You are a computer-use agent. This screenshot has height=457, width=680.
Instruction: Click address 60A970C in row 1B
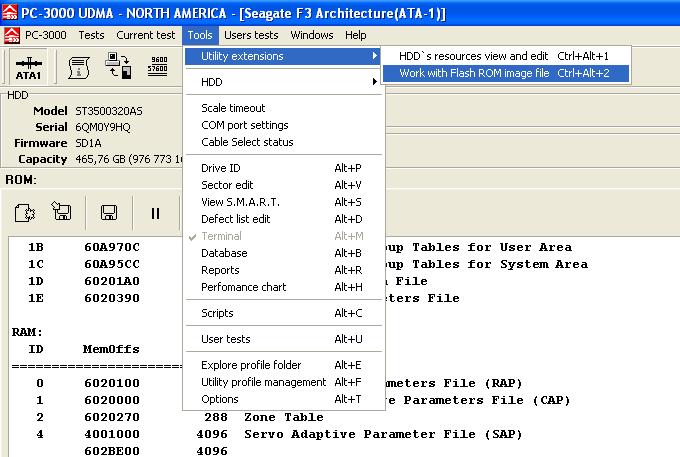pos(112,247)
